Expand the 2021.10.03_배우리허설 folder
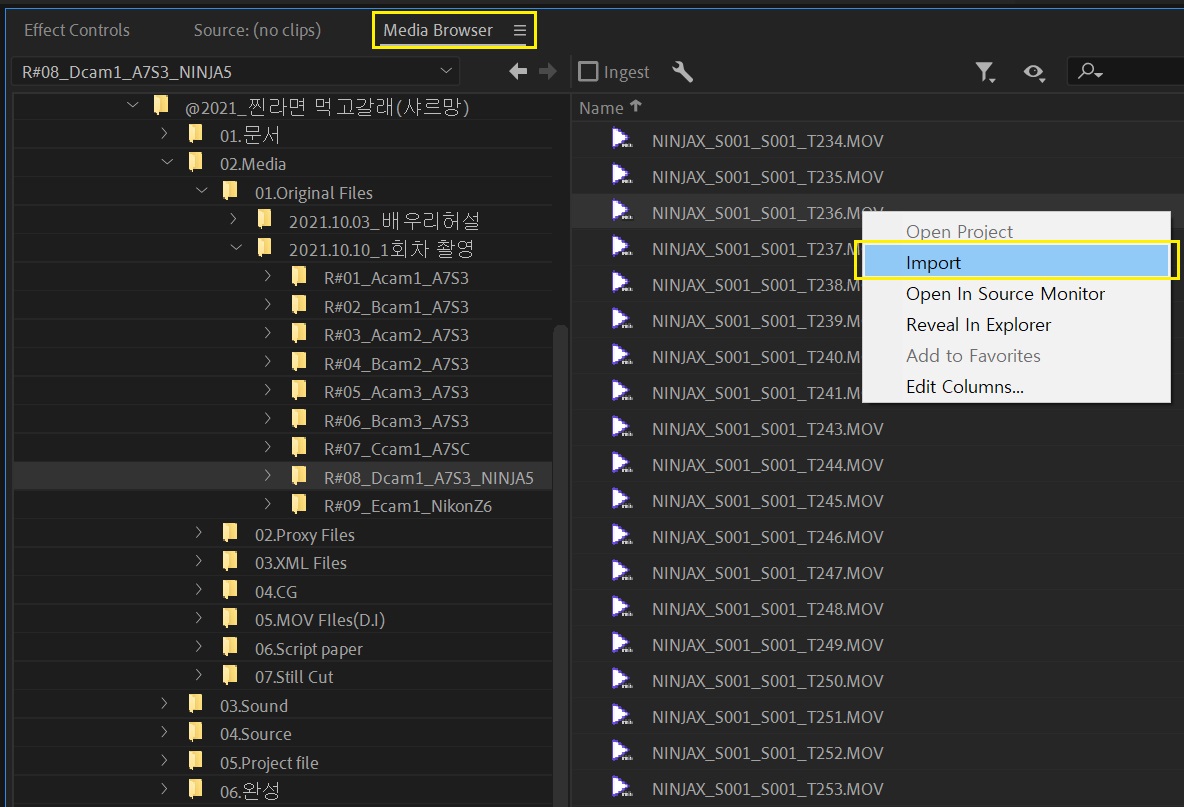 click(233, 220)
